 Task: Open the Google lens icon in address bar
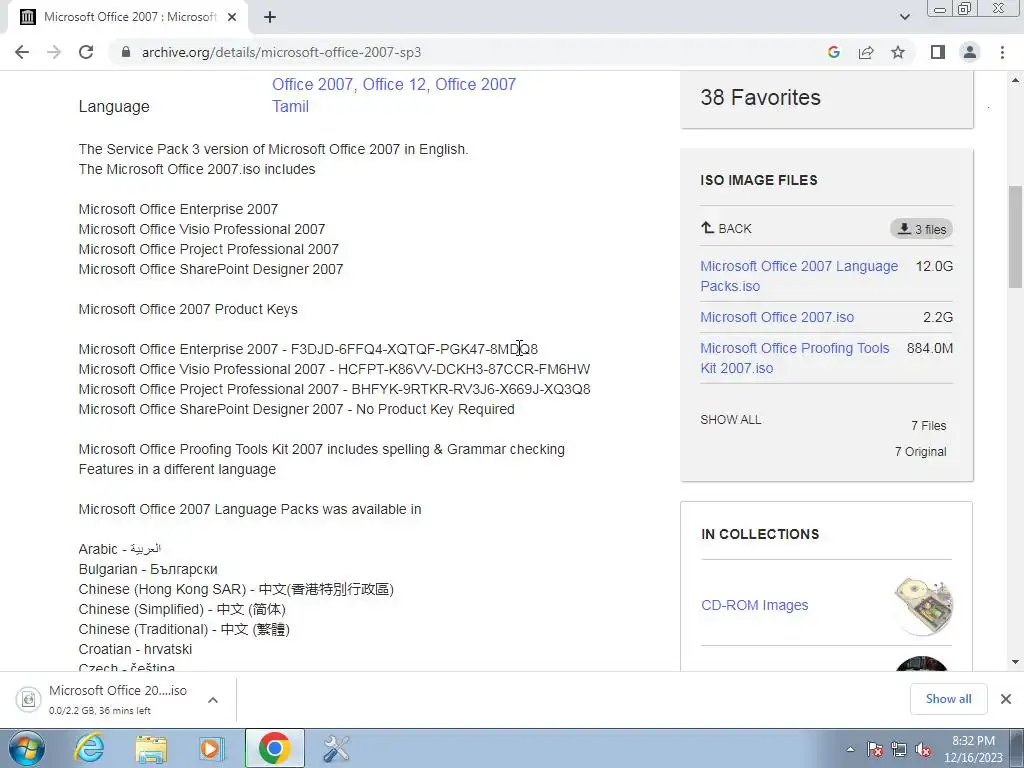pyautogui.click(x=833, y=52)
